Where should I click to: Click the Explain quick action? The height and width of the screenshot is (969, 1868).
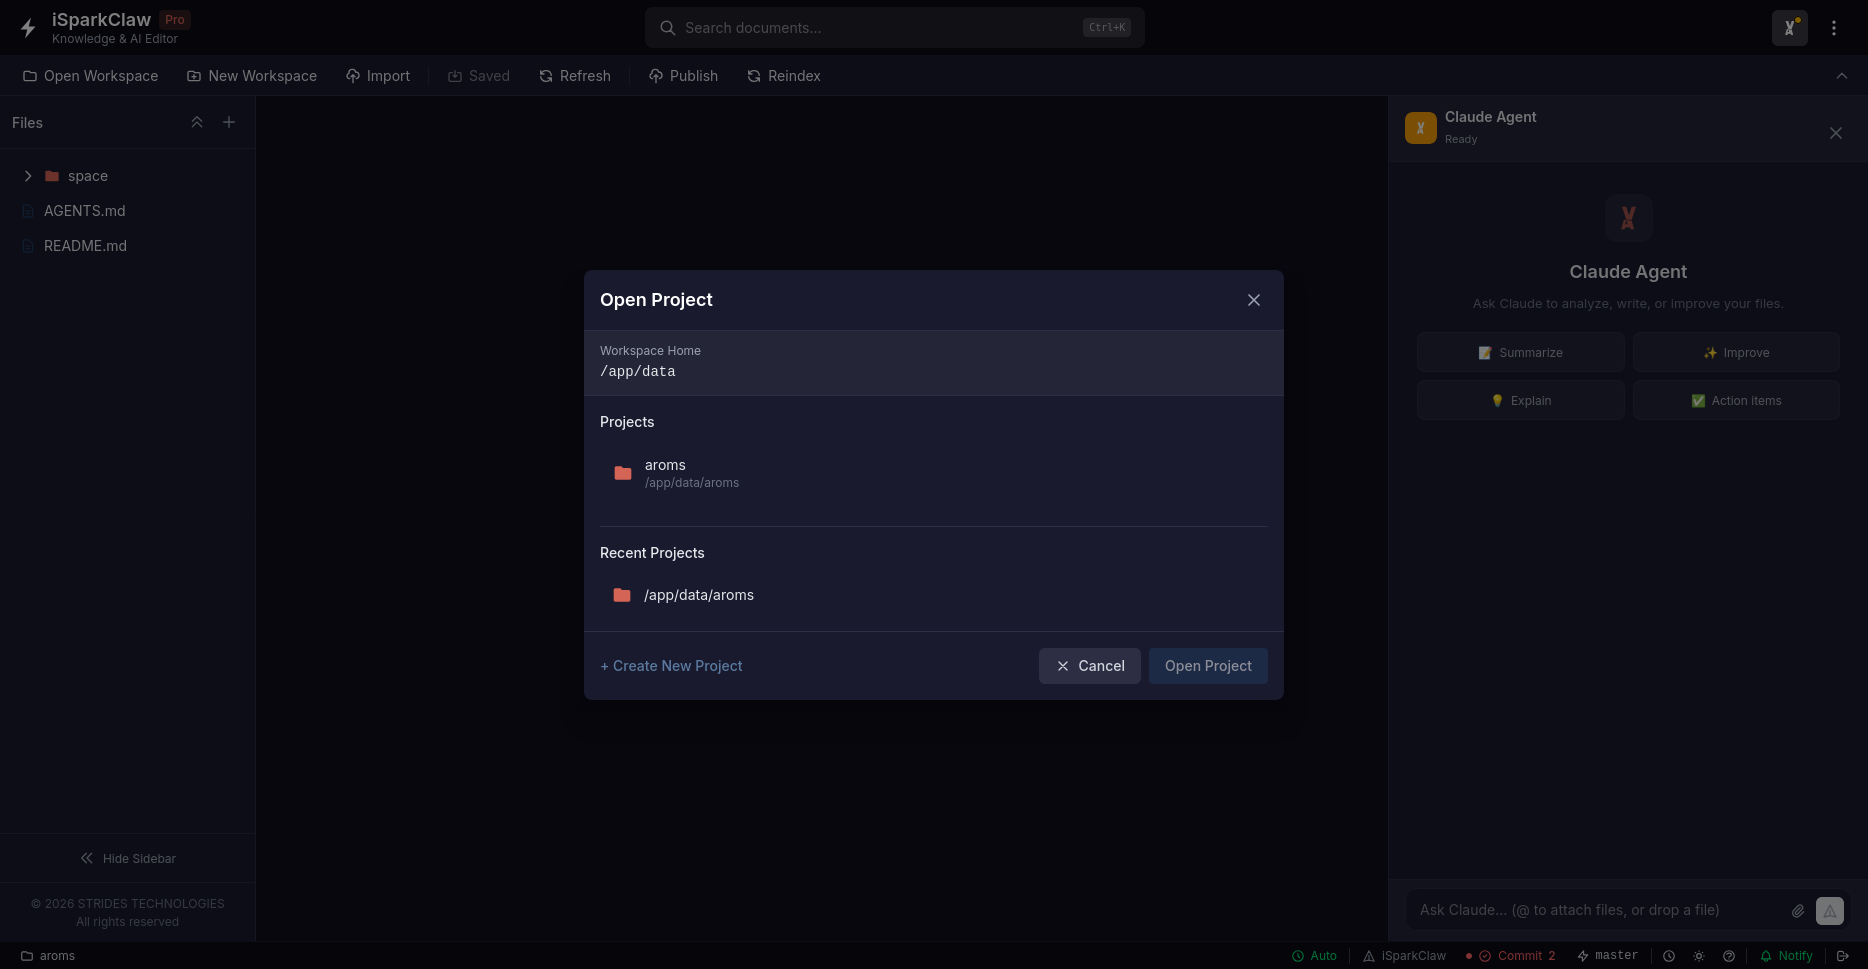point(1521,401)
